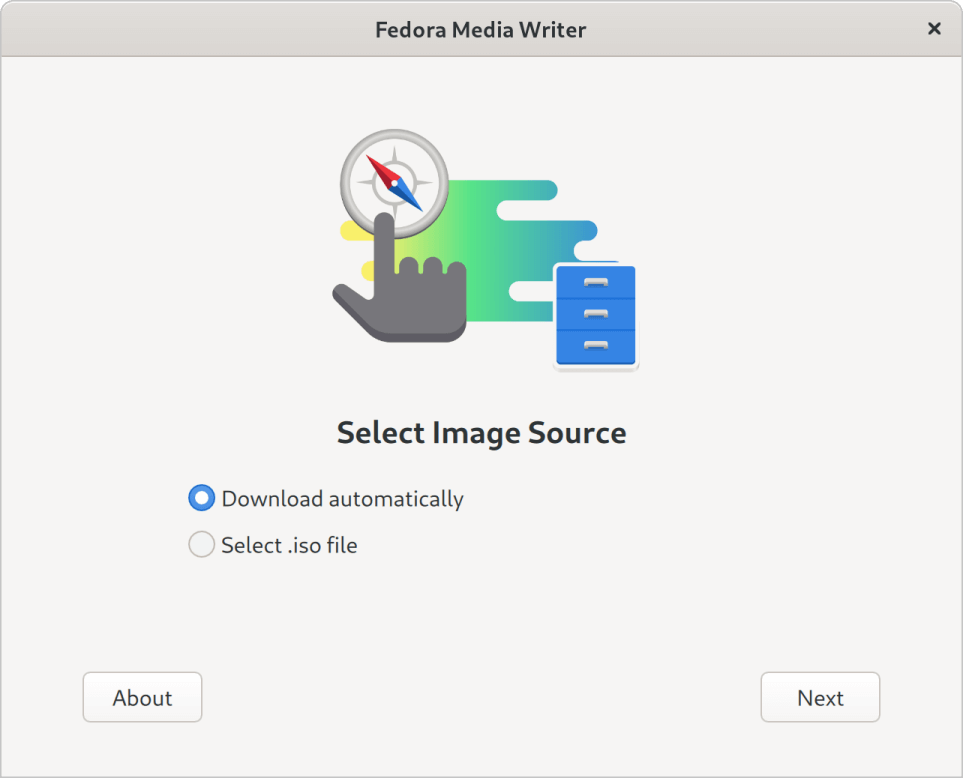The height and width of the screenshot is (778, 963).
Task: Click the Next button to continue
Action: point(820,697)
